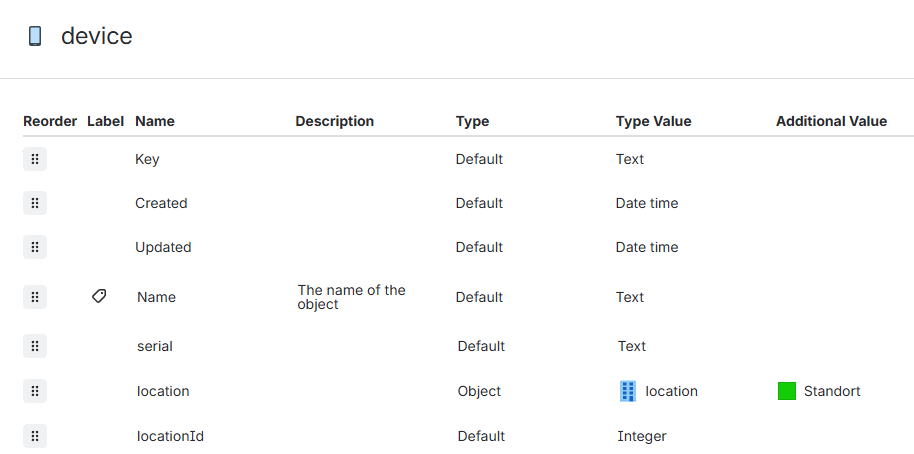Click Object type in location row

[479, 391]
